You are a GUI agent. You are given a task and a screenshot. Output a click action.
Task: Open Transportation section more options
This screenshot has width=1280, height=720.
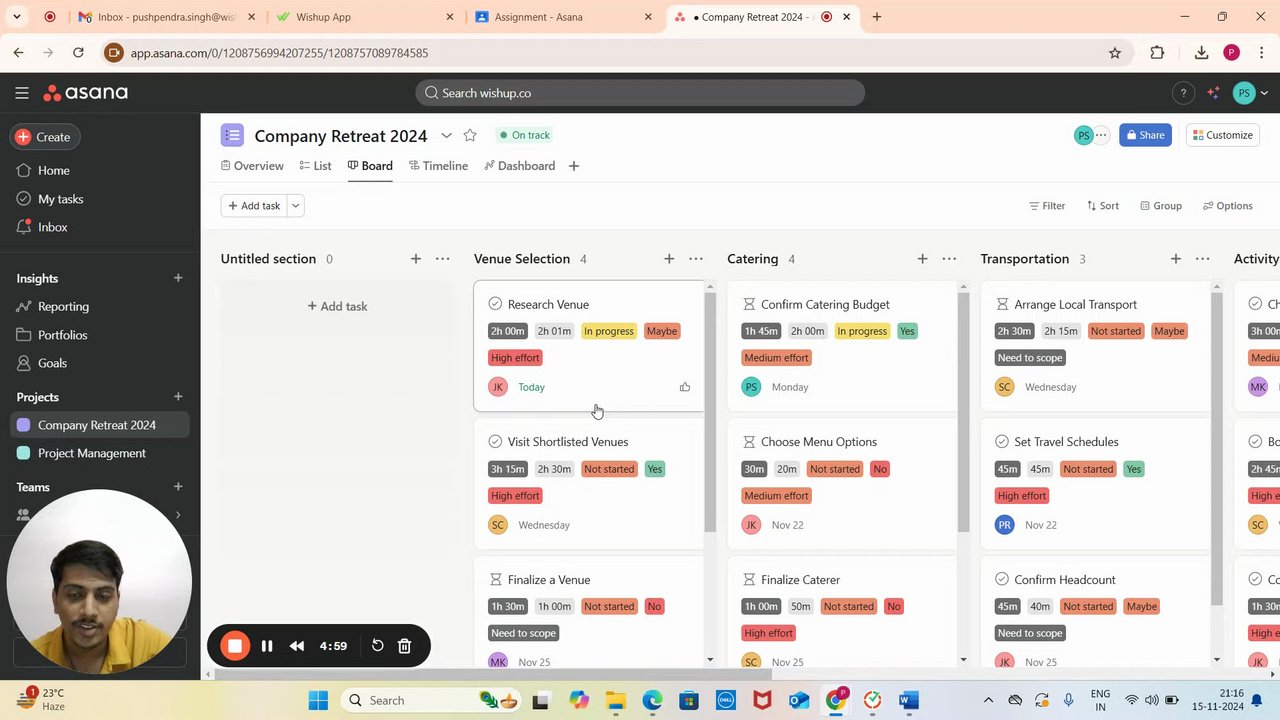click(1203, 259)
